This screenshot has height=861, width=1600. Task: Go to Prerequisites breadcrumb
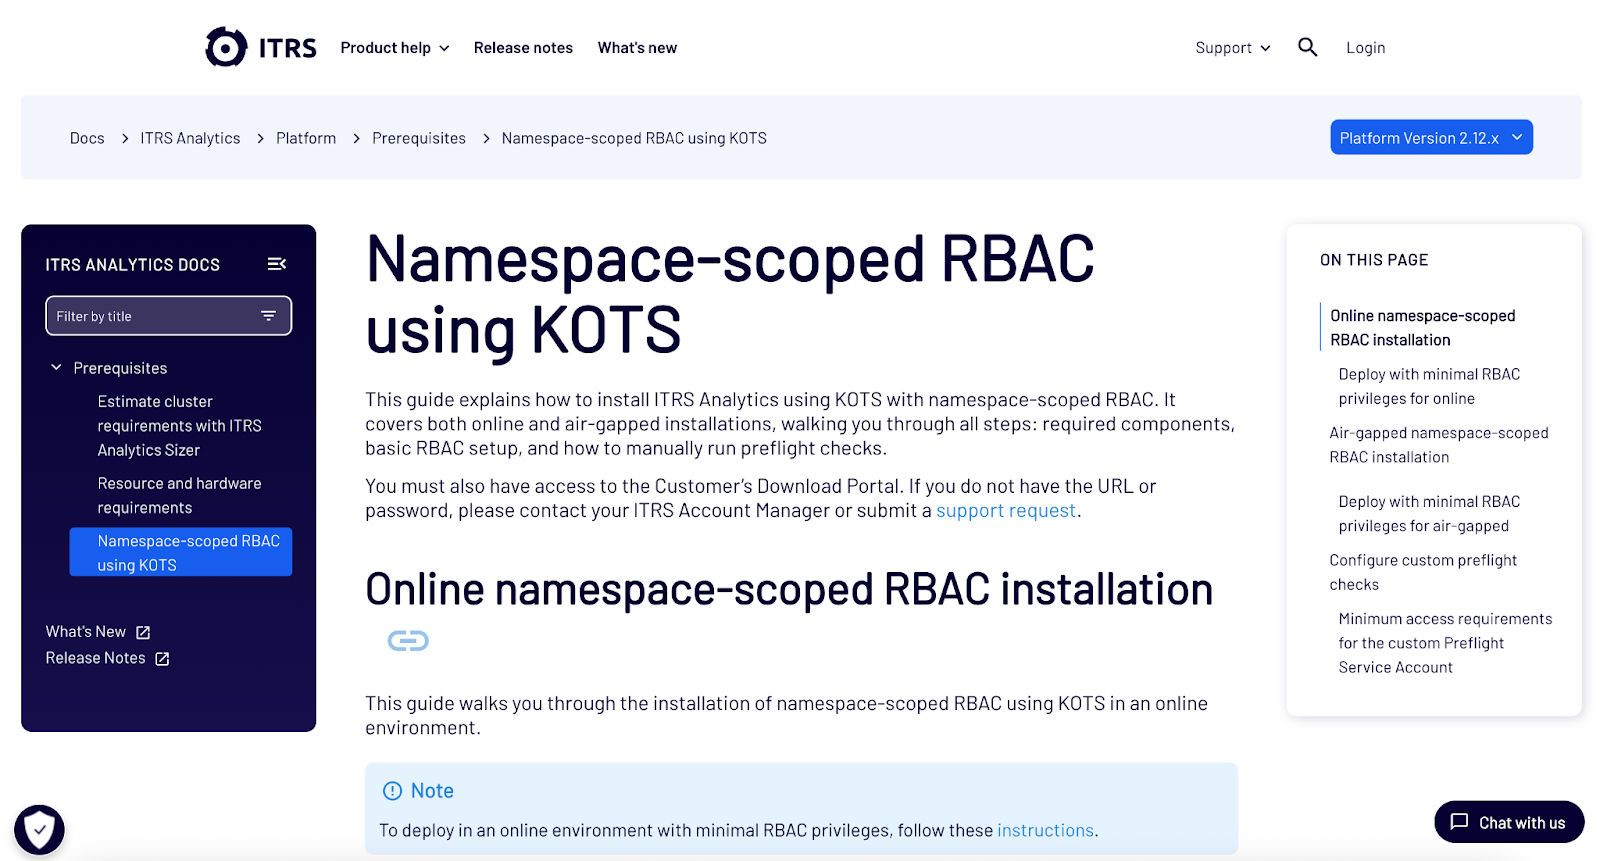(419, 138)
